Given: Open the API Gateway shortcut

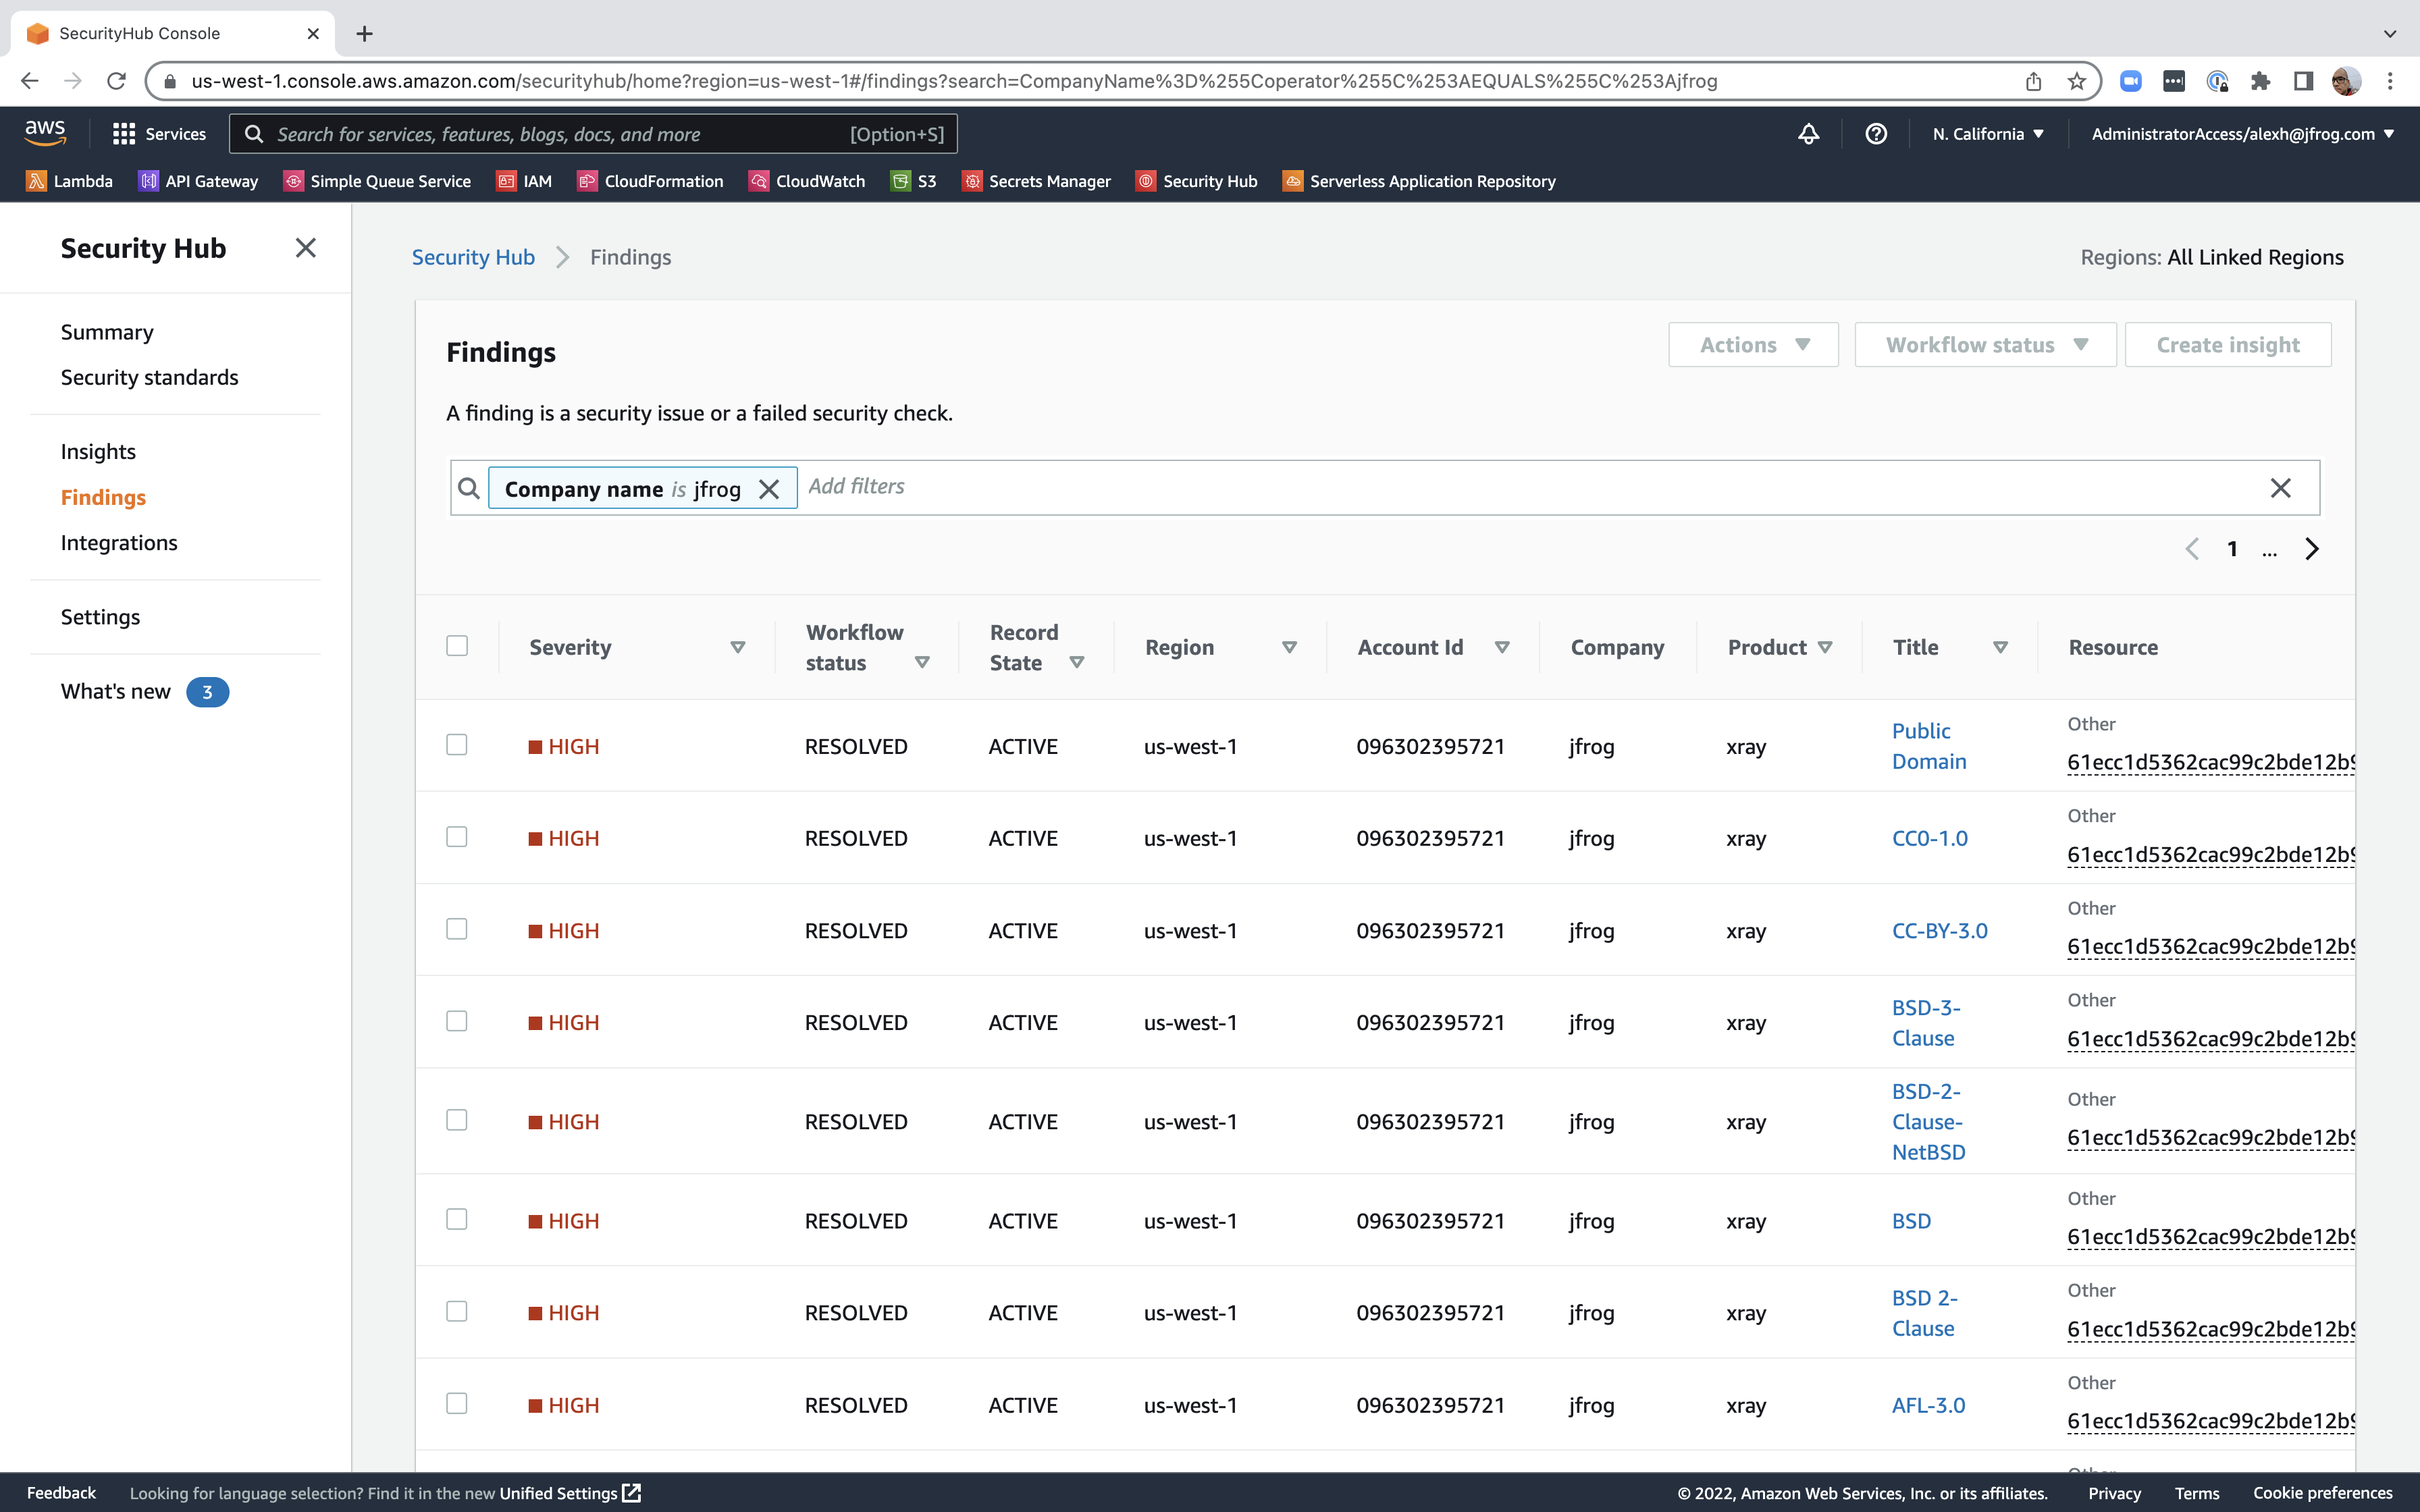Looking at the screenshot, I should click(x=198, y=181).
